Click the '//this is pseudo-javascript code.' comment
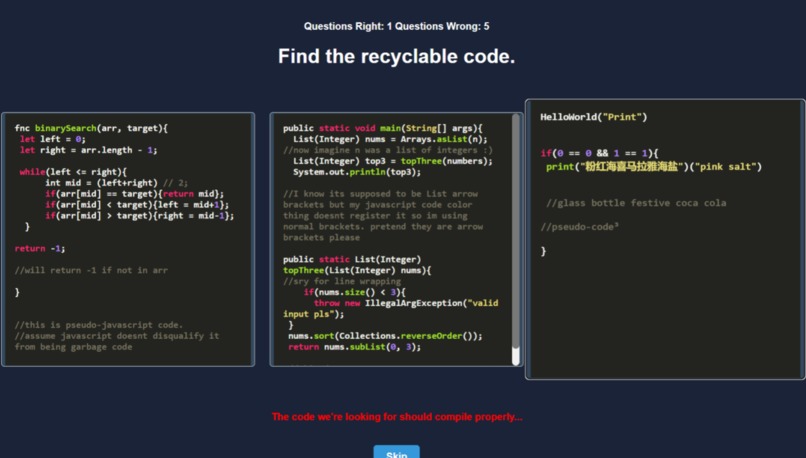Screen dimensions: 806x458 click(x=99, y=325)
